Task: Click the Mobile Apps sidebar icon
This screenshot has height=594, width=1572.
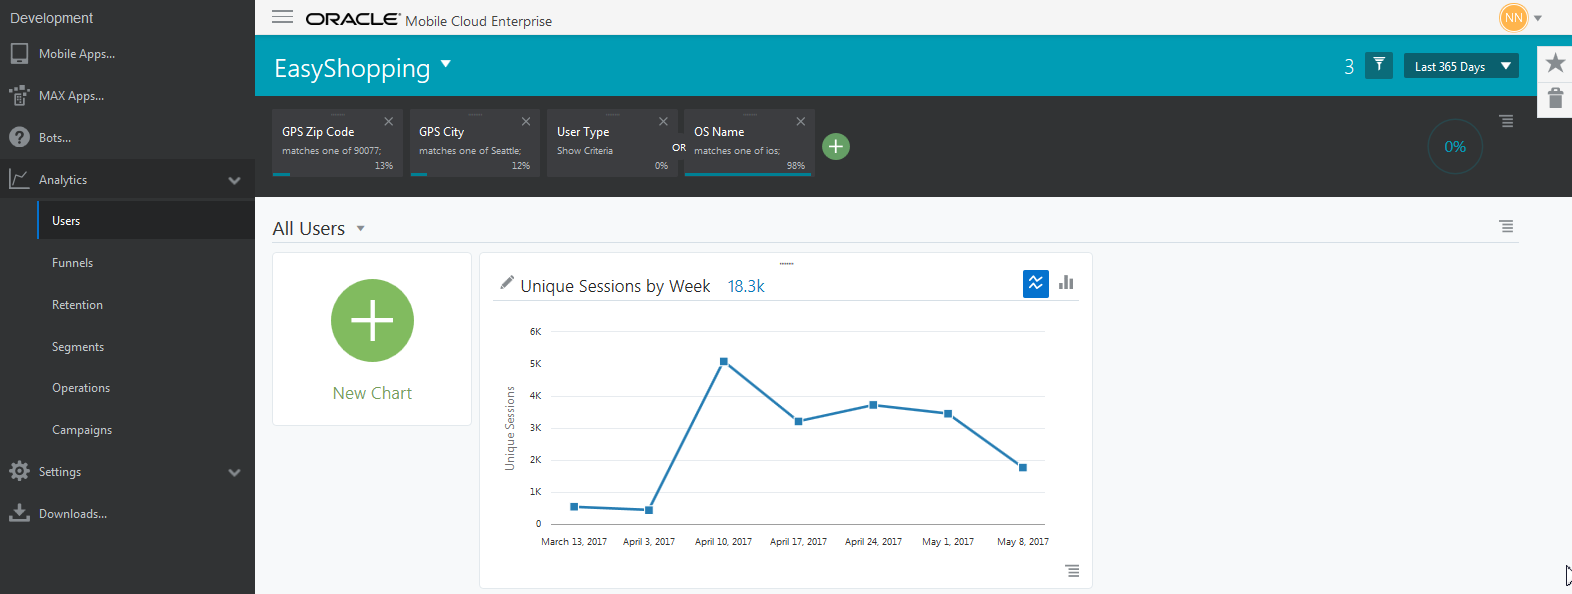Action: click(19, 54)
